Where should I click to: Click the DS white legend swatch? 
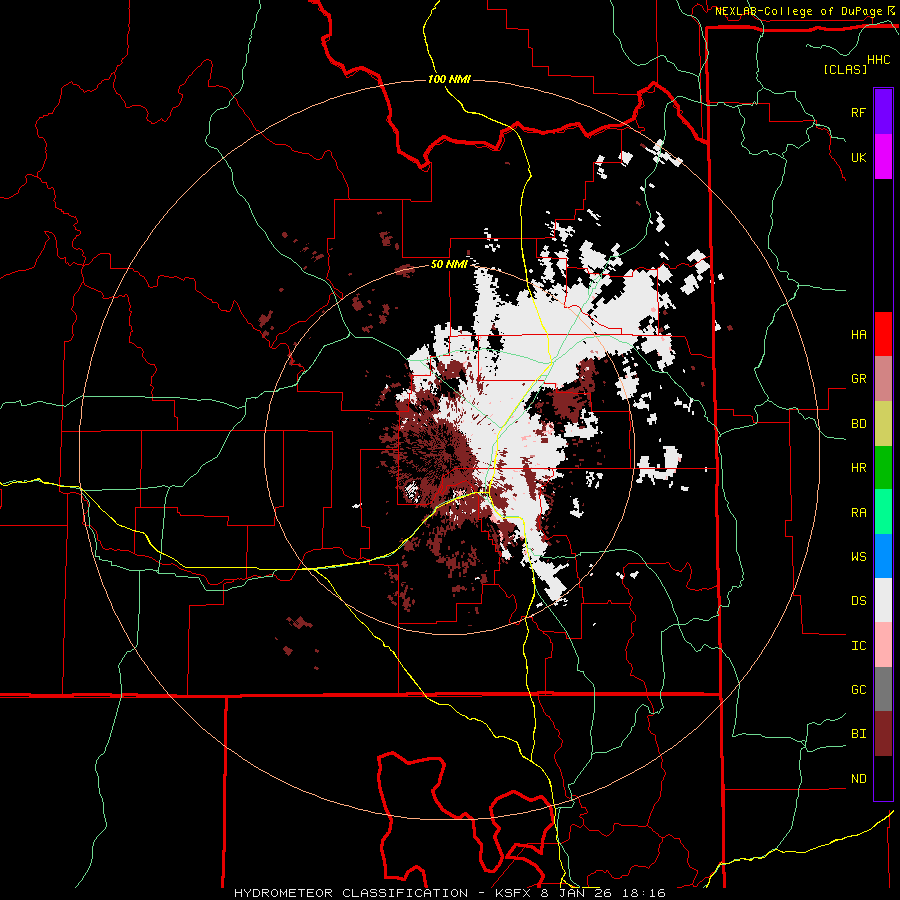[883, 600]
